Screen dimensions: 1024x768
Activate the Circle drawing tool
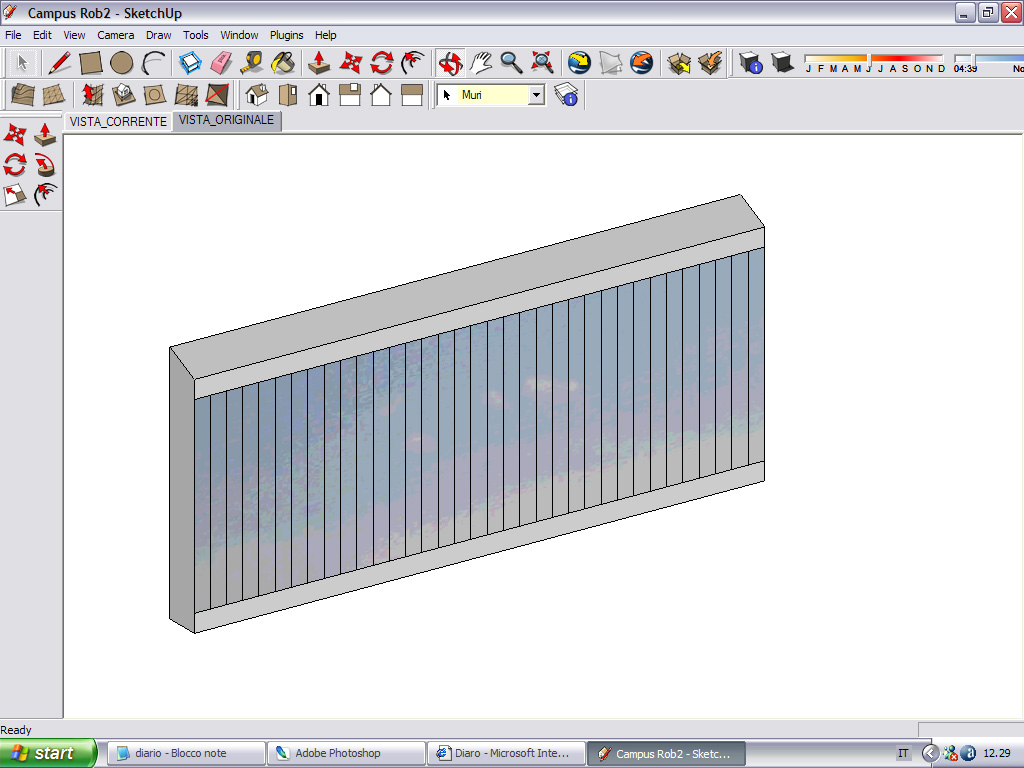point(122,63)
